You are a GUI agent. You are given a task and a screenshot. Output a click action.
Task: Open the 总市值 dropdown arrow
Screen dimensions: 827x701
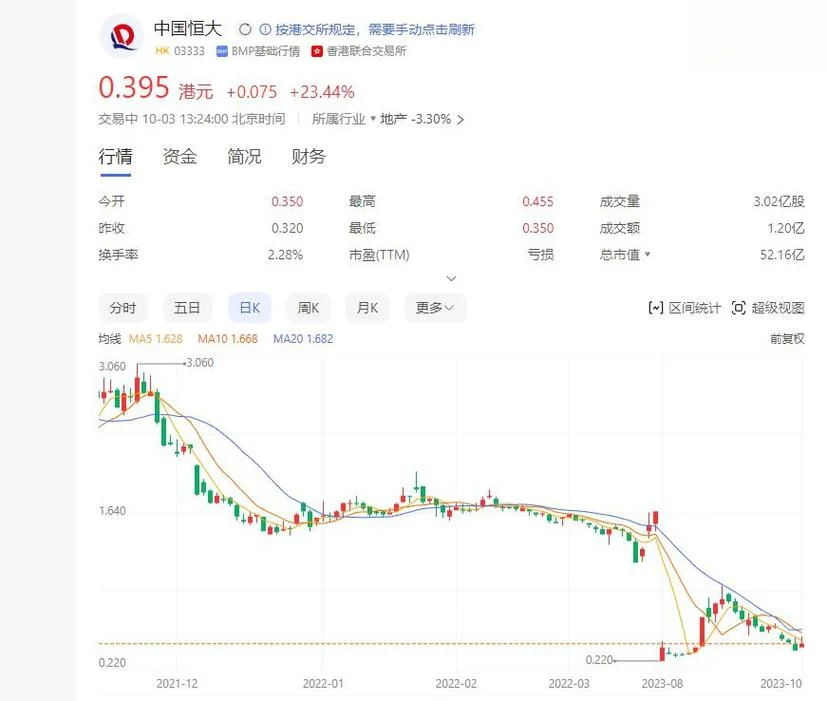coord(647,254)
